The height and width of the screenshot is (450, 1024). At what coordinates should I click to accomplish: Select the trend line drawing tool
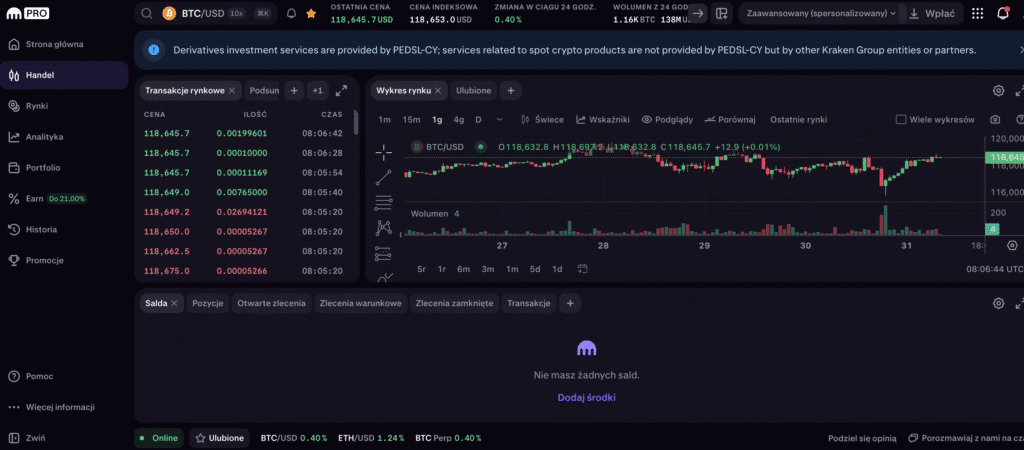pos(384,178)
